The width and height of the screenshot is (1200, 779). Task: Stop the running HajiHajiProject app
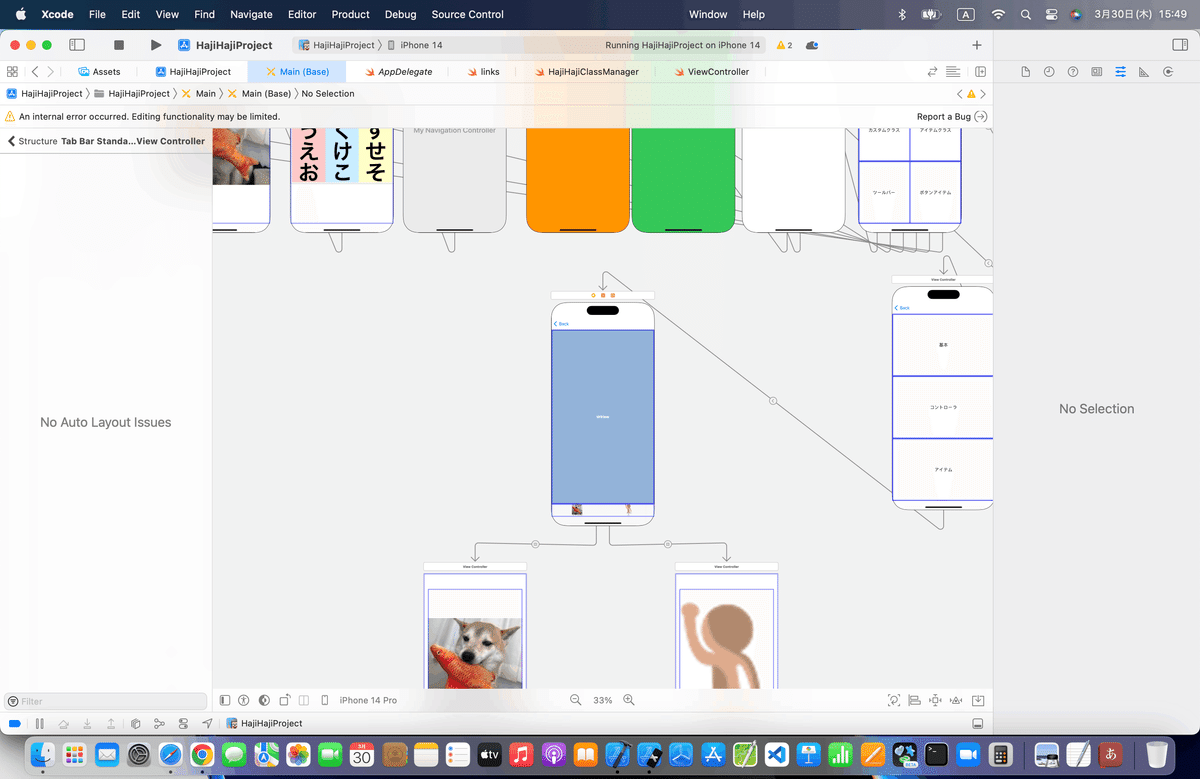(x=119, y=45)
